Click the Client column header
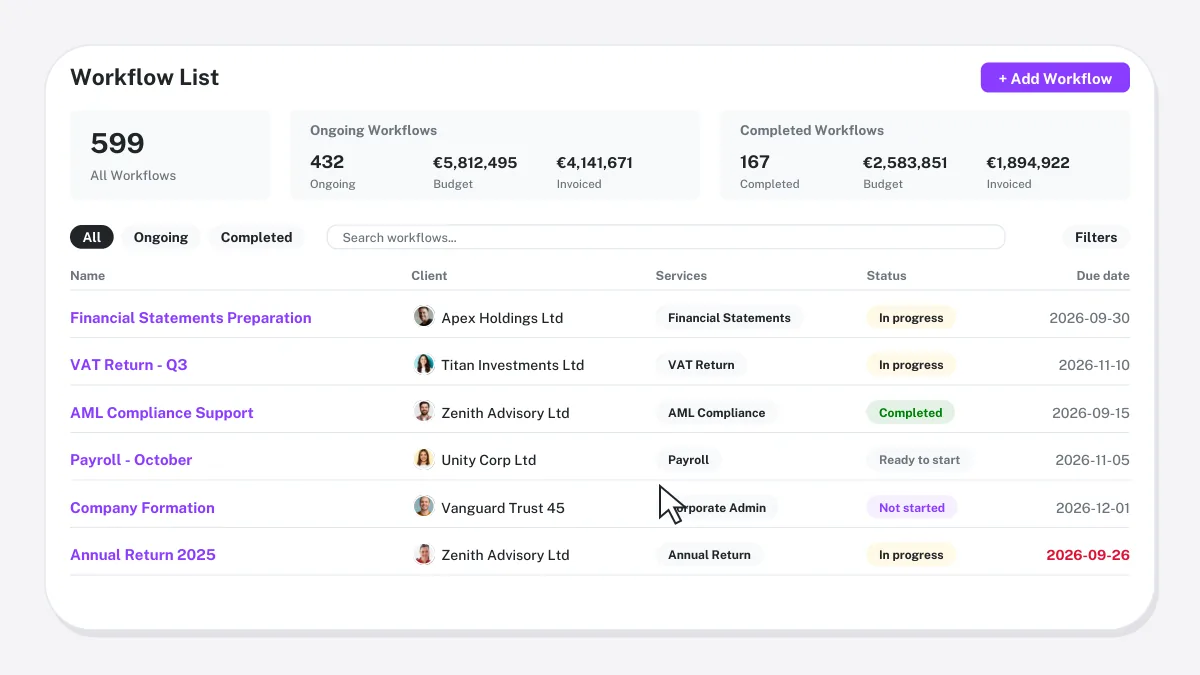1200x675 pixels. coord(429,275)
